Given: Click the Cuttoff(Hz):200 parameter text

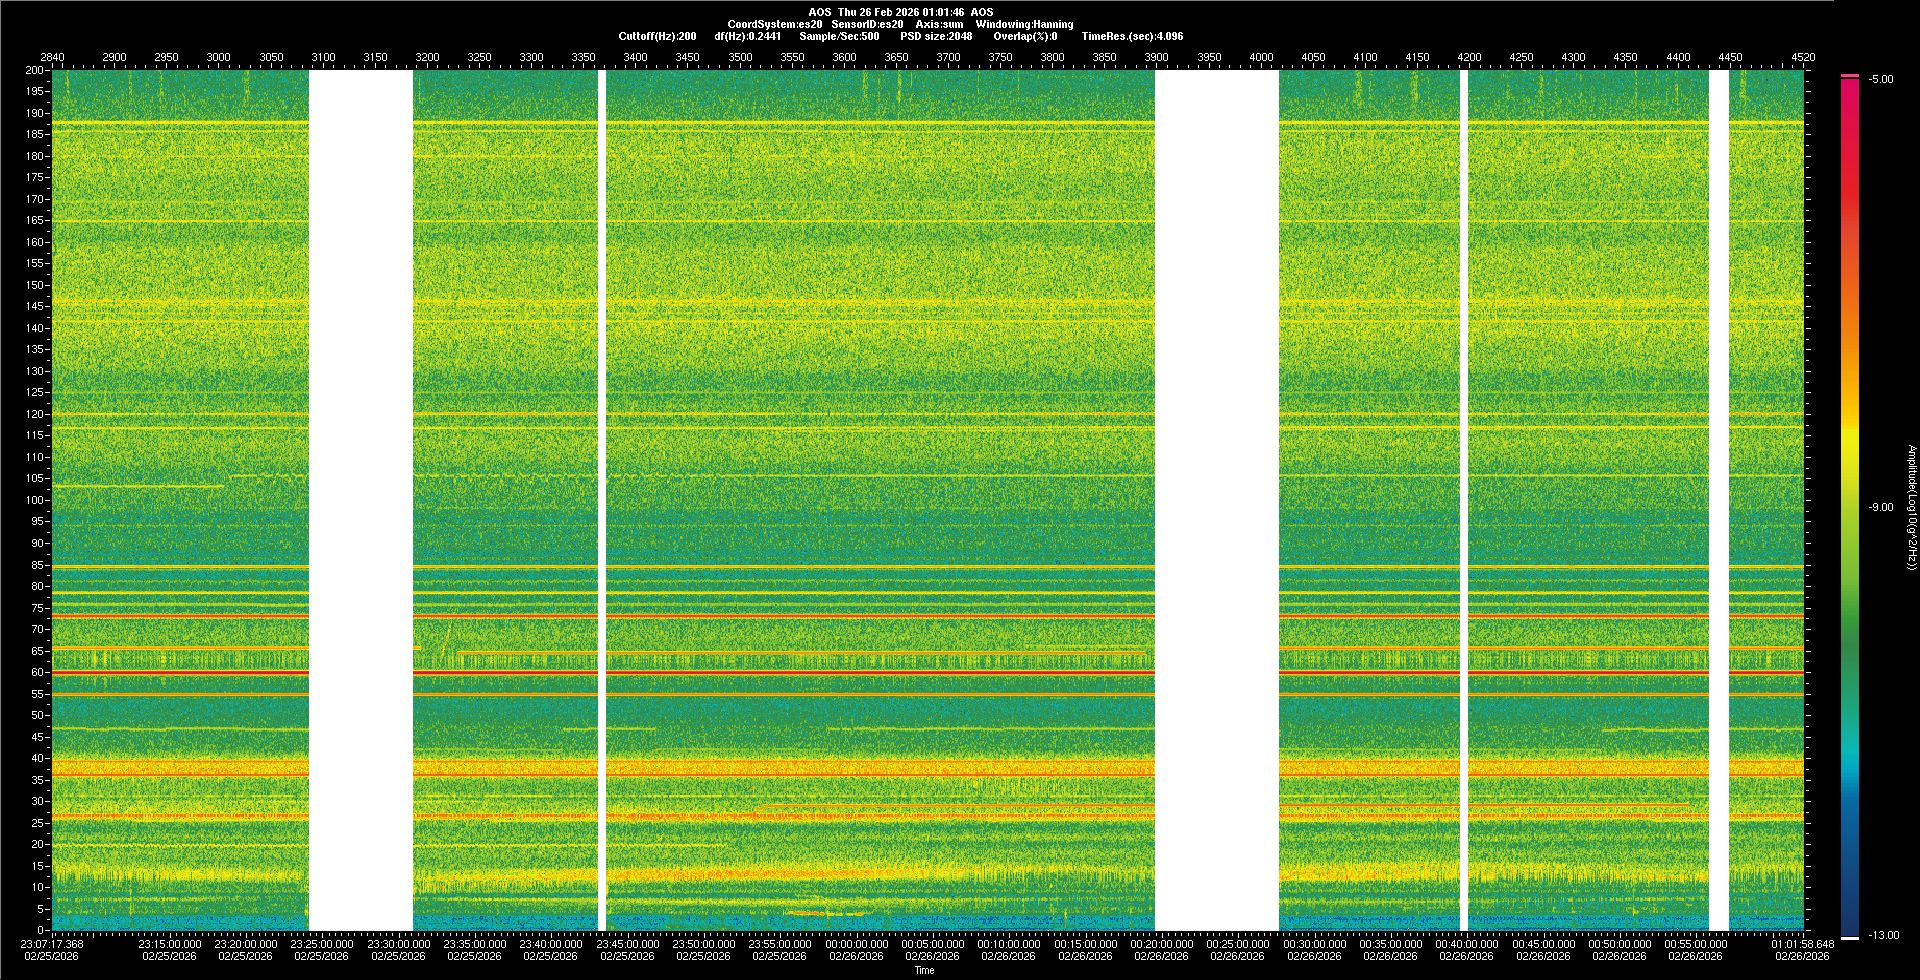Looking at the screenshot, I should [x=657, y=36].
